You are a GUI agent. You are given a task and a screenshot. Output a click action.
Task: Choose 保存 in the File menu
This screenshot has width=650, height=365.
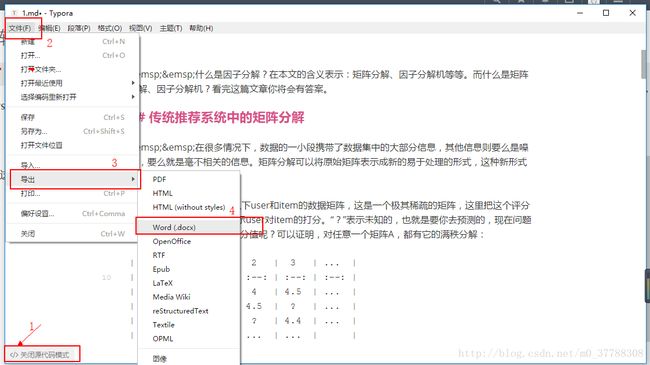tap(73, 117)
